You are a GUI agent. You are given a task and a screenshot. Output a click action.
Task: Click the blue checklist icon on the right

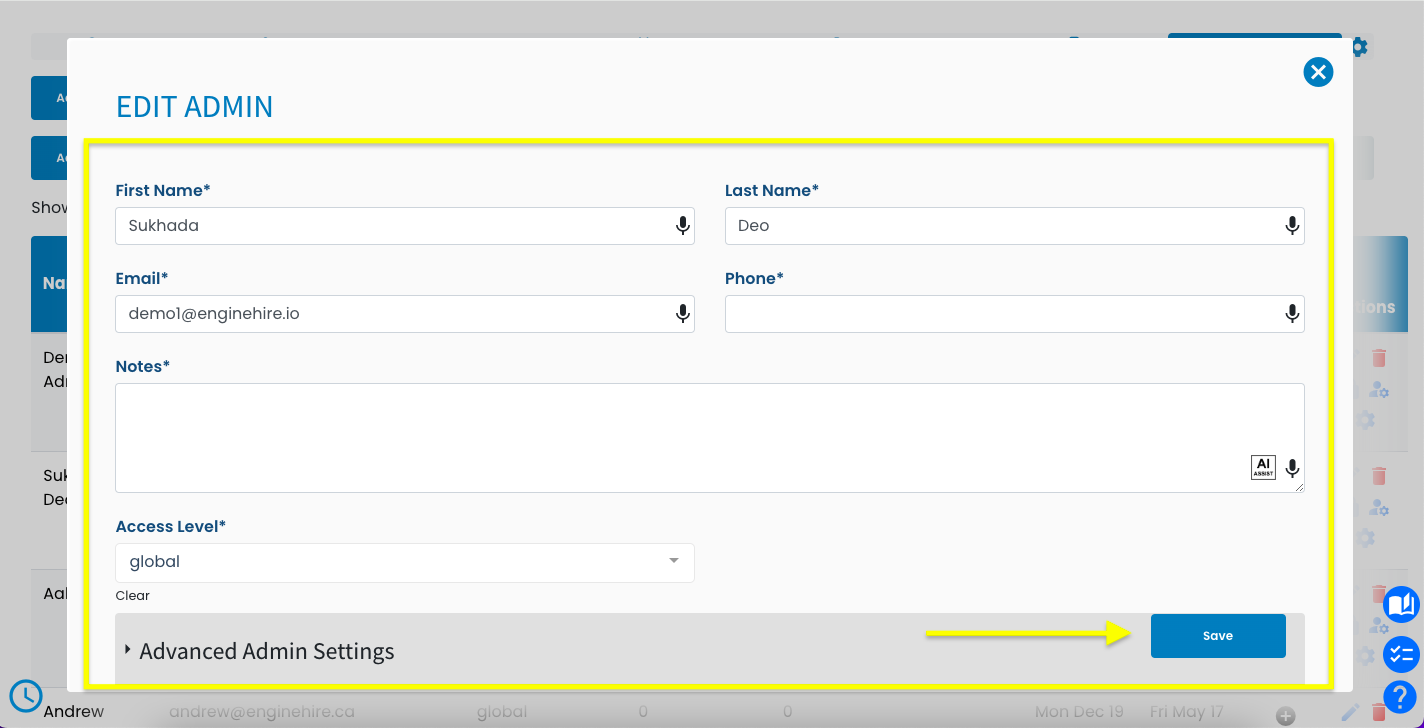click(1401, 655)
